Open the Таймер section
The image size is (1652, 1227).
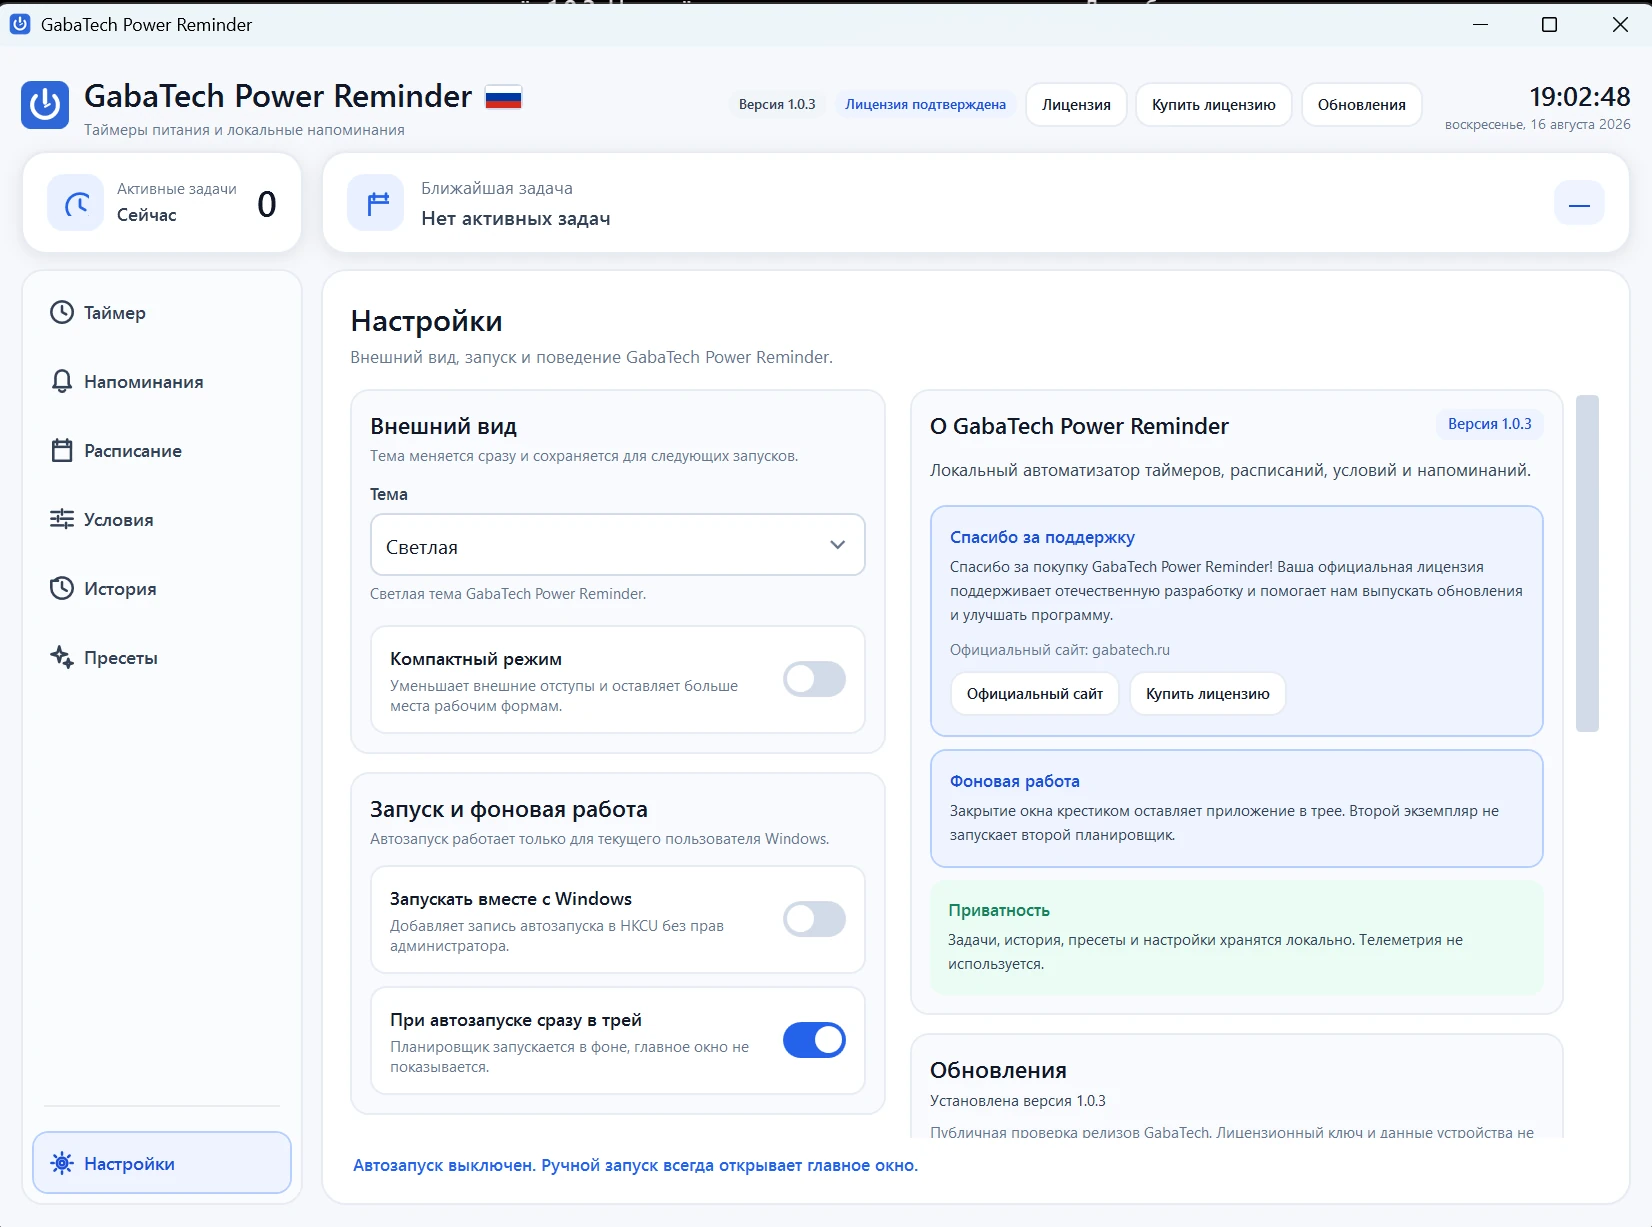162,312
